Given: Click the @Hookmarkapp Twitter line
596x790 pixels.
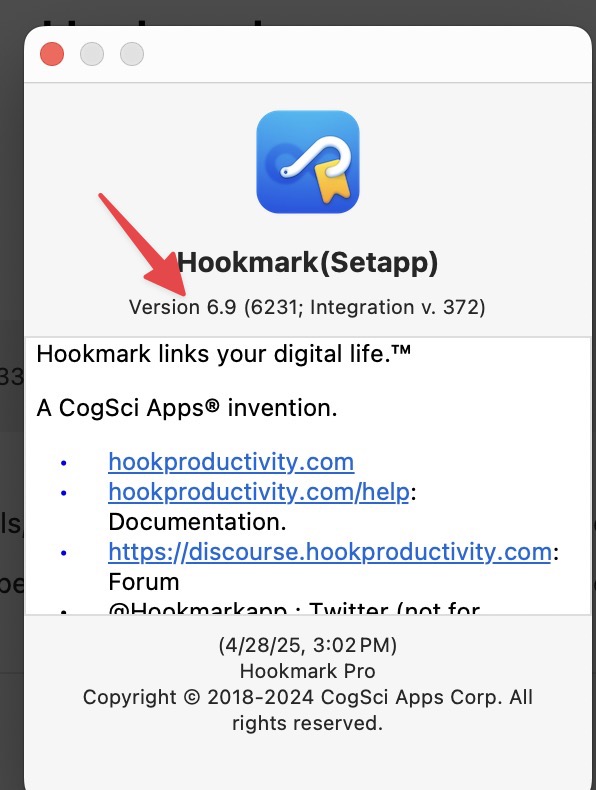Looking at the screenshot, I should click(294, 608).
